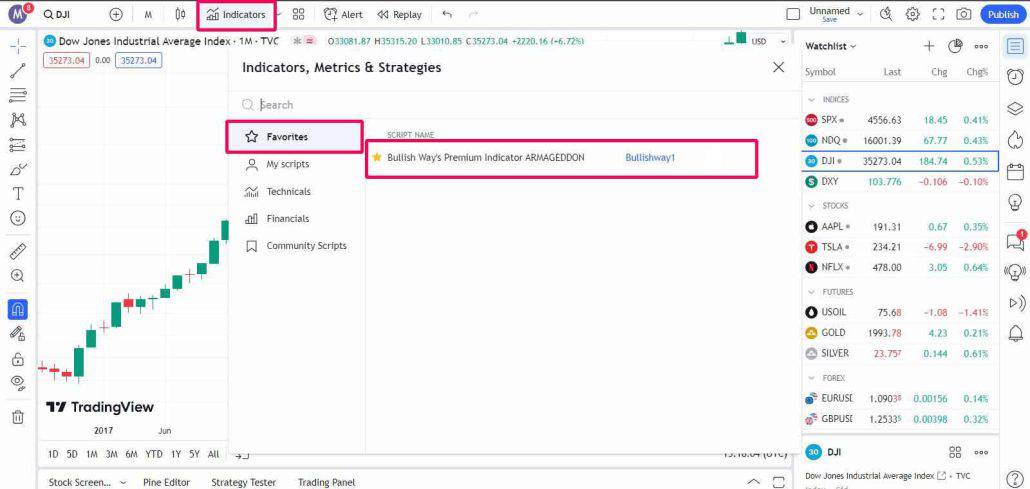1030x489 pixels.
Task: Select the Financials category
Action: [x=294, y=219]
